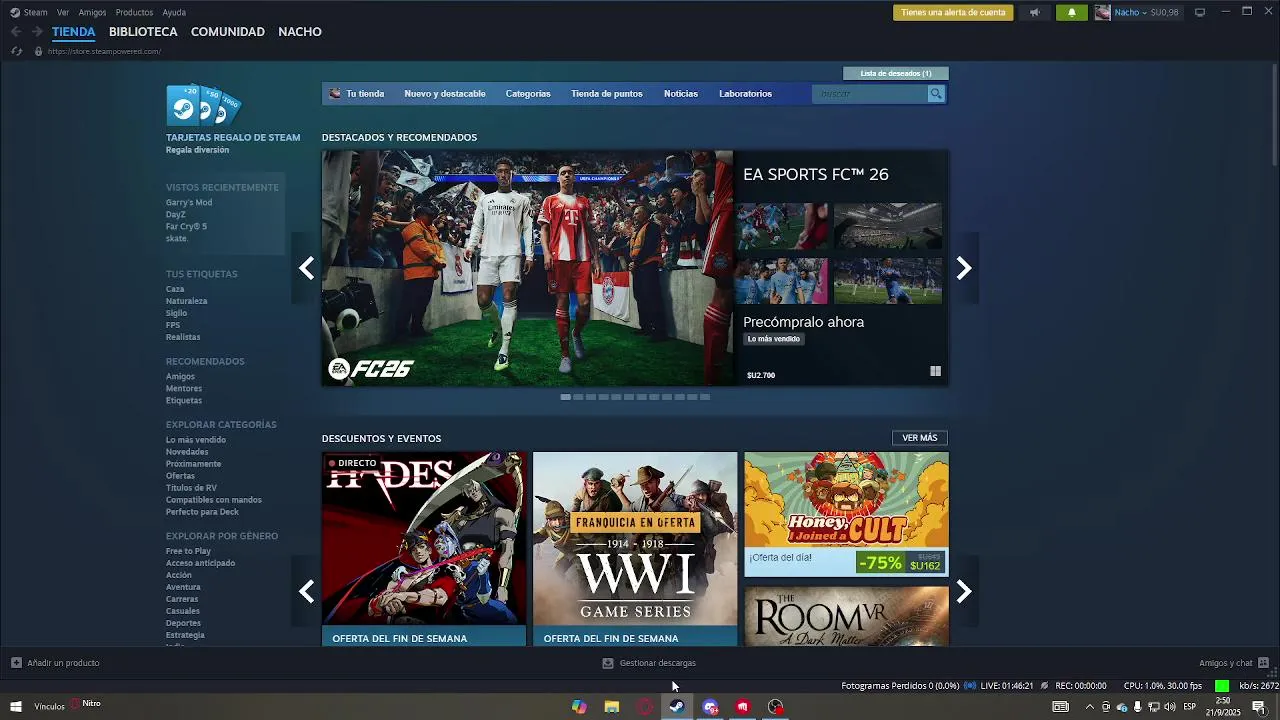Open Categorías store menu
This screenshot has height=720, width=1280.
point(528,94)
